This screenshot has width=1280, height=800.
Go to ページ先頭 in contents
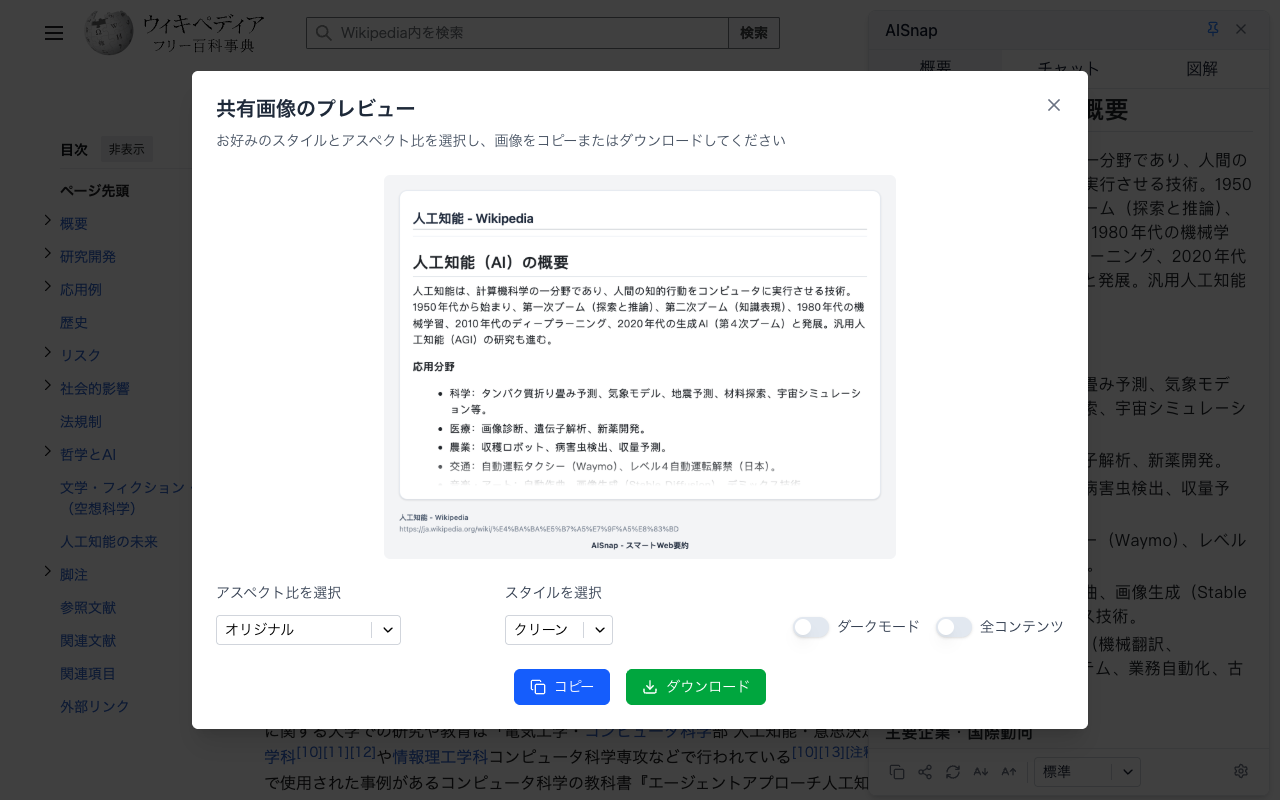click(x=95, y=191)
